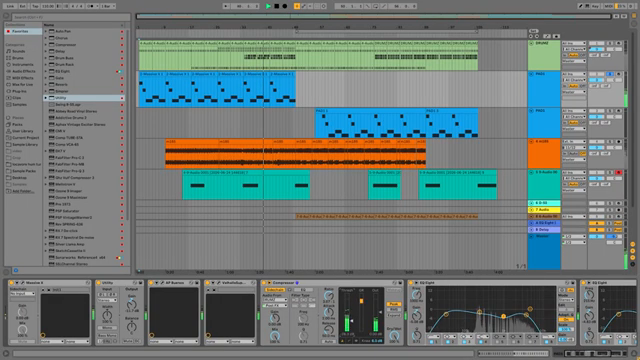Click Compressor Dry/Wet knob
This screenshot has width=640, height=360.
(x=394, y=336)
